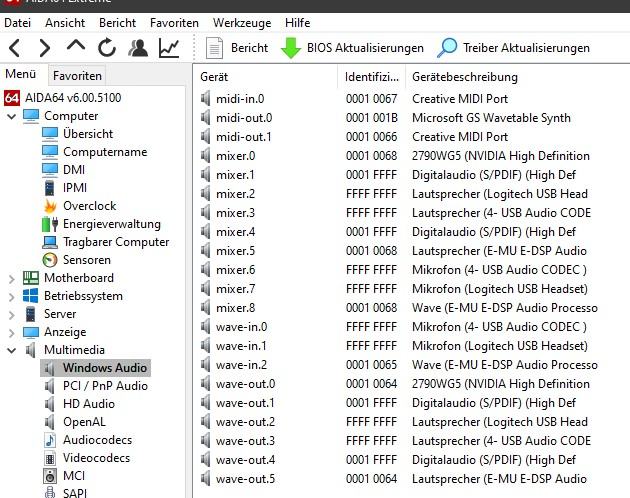Click the MCI speaker box icon
This screenshot has height=498, width=630.
[50, 476]
